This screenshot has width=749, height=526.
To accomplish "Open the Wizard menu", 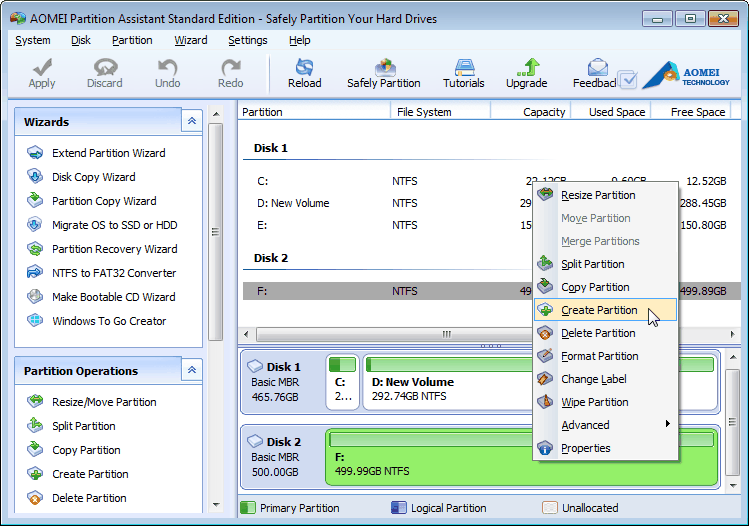I will click(191, 41).
